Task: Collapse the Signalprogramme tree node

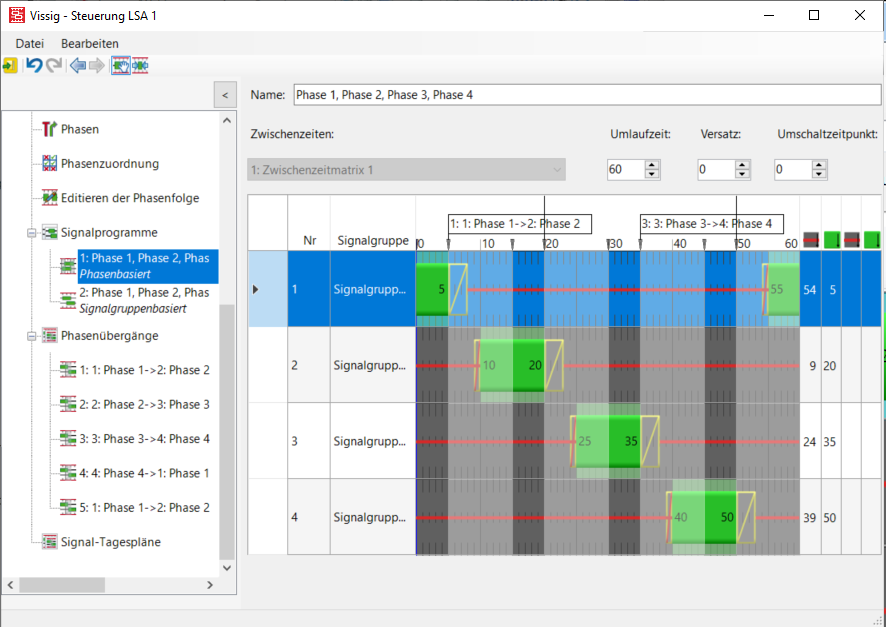Action: 32,233
